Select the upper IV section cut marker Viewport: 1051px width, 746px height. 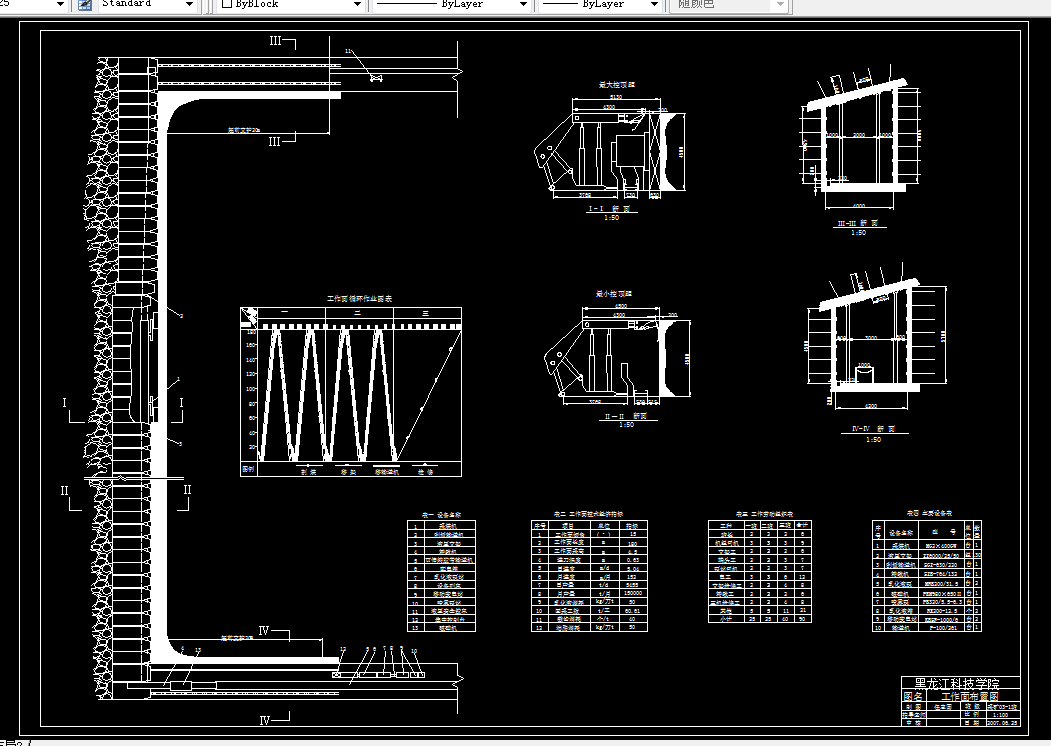[273, 632]
